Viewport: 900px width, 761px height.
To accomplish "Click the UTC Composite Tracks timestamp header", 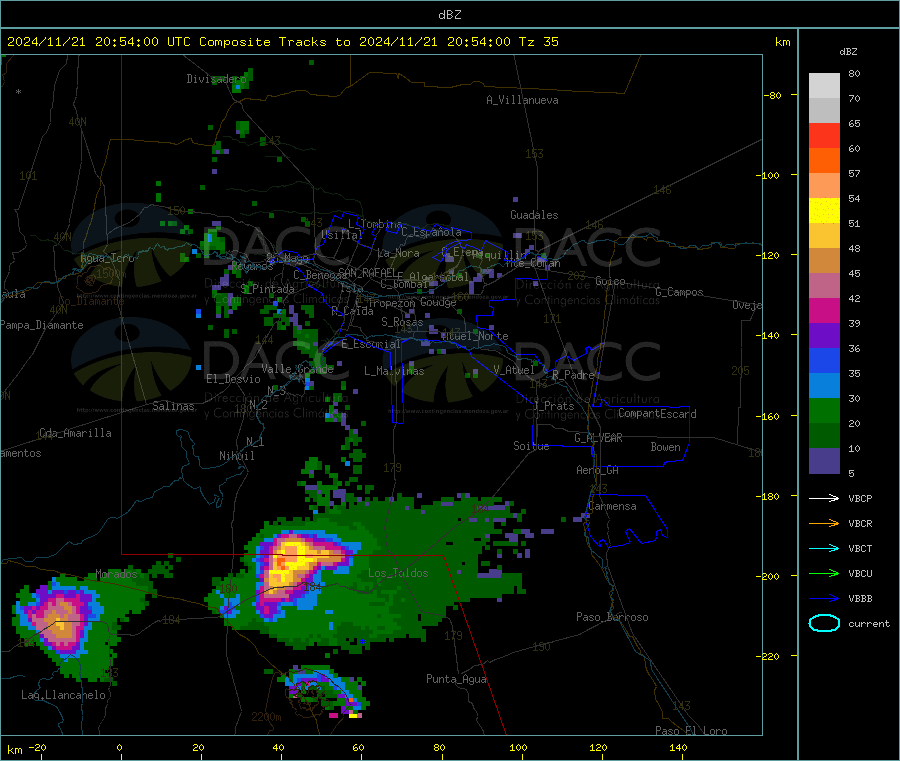I will [x=283, y=42].
